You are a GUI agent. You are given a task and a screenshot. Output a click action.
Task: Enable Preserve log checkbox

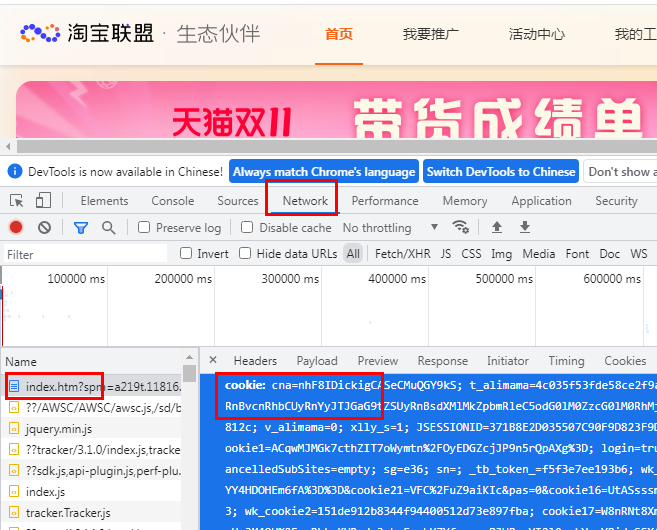point(144,227)
